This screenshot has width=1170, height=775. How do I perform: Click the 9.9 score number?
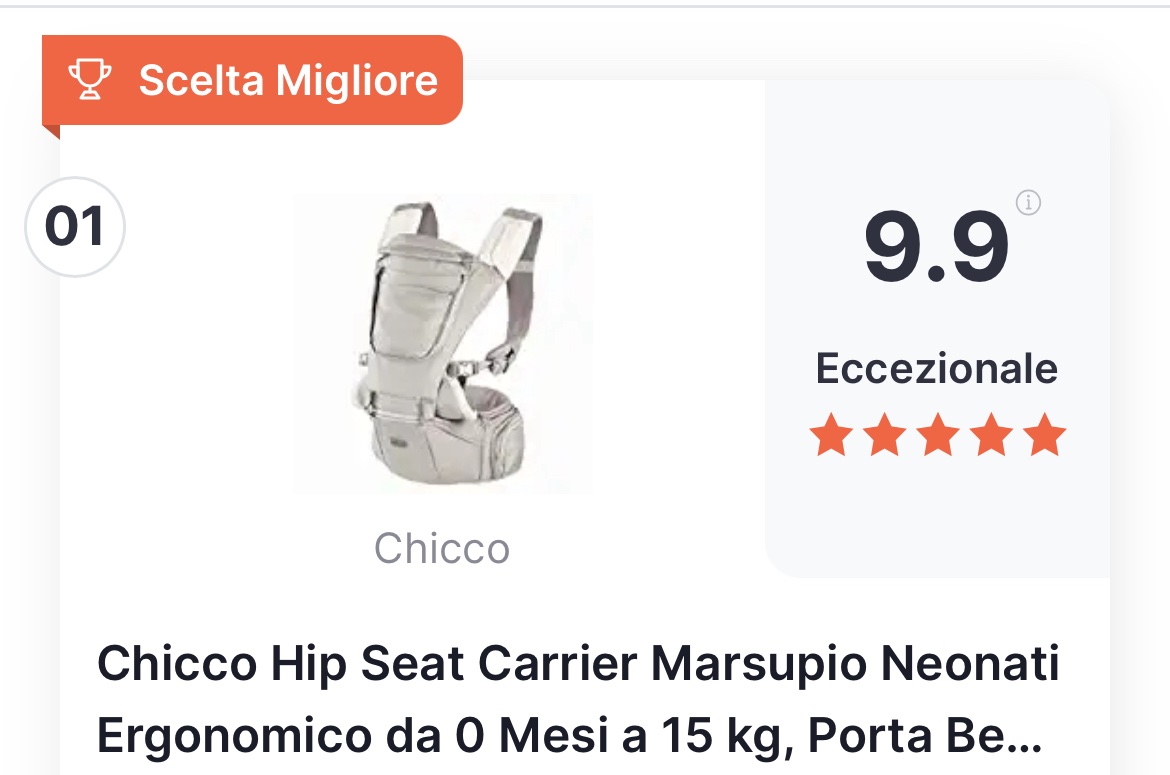click(x=936, y=247)
